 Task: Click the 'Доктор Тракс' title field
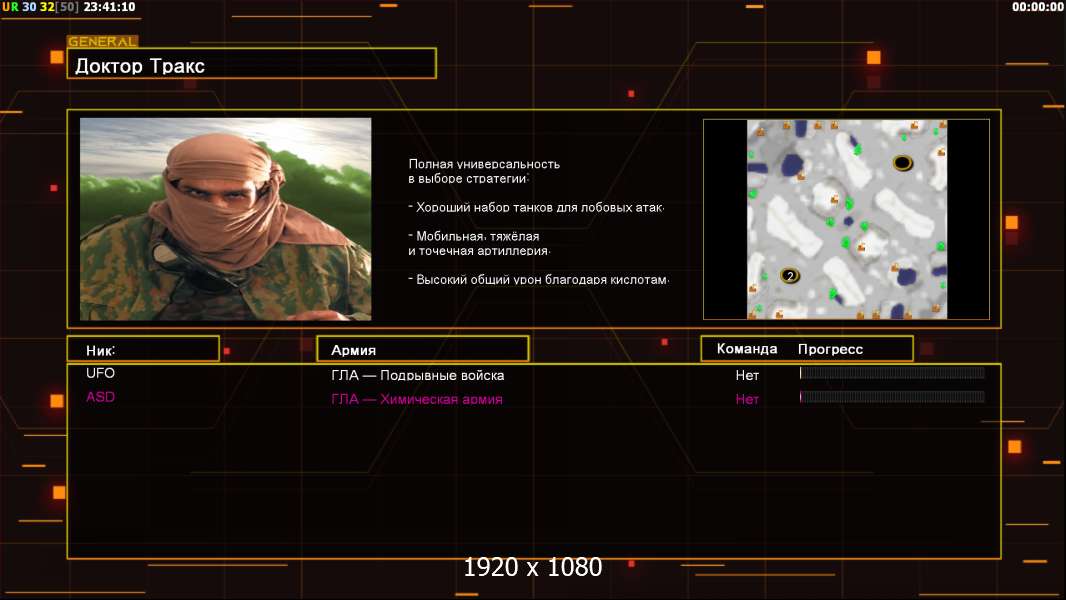point(252,63)
